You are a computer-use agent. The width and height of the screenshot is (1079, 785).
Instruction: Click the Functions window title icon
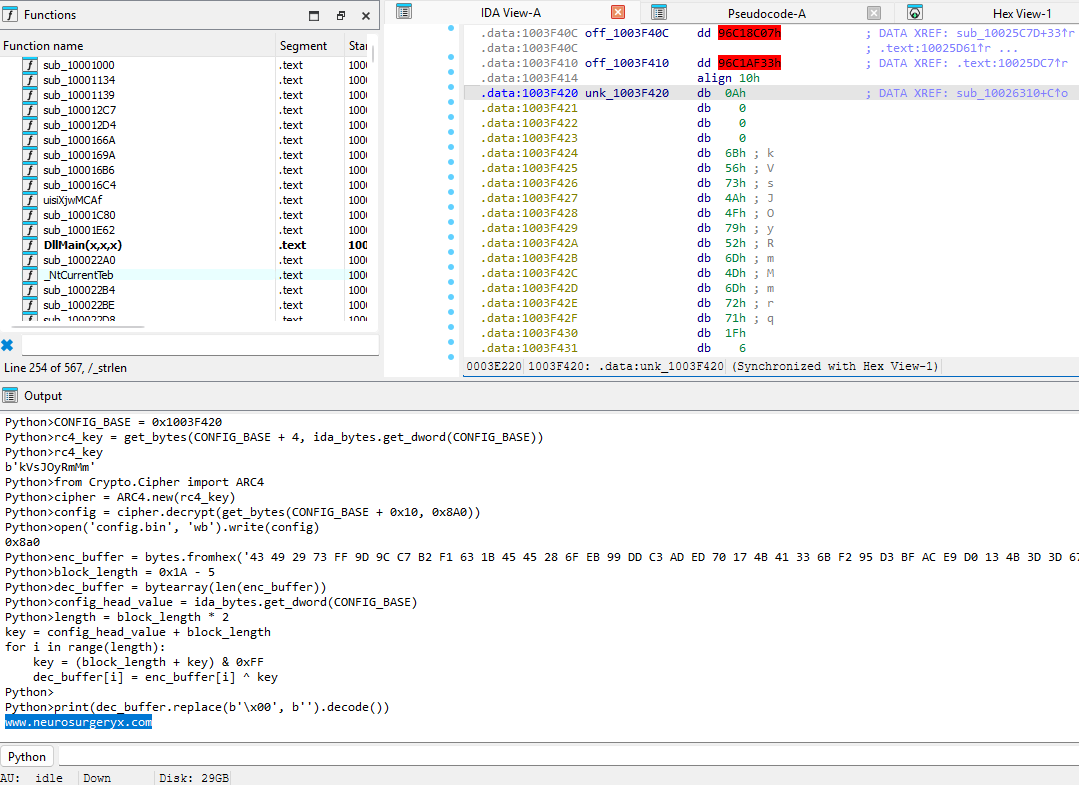pos(10,14)
